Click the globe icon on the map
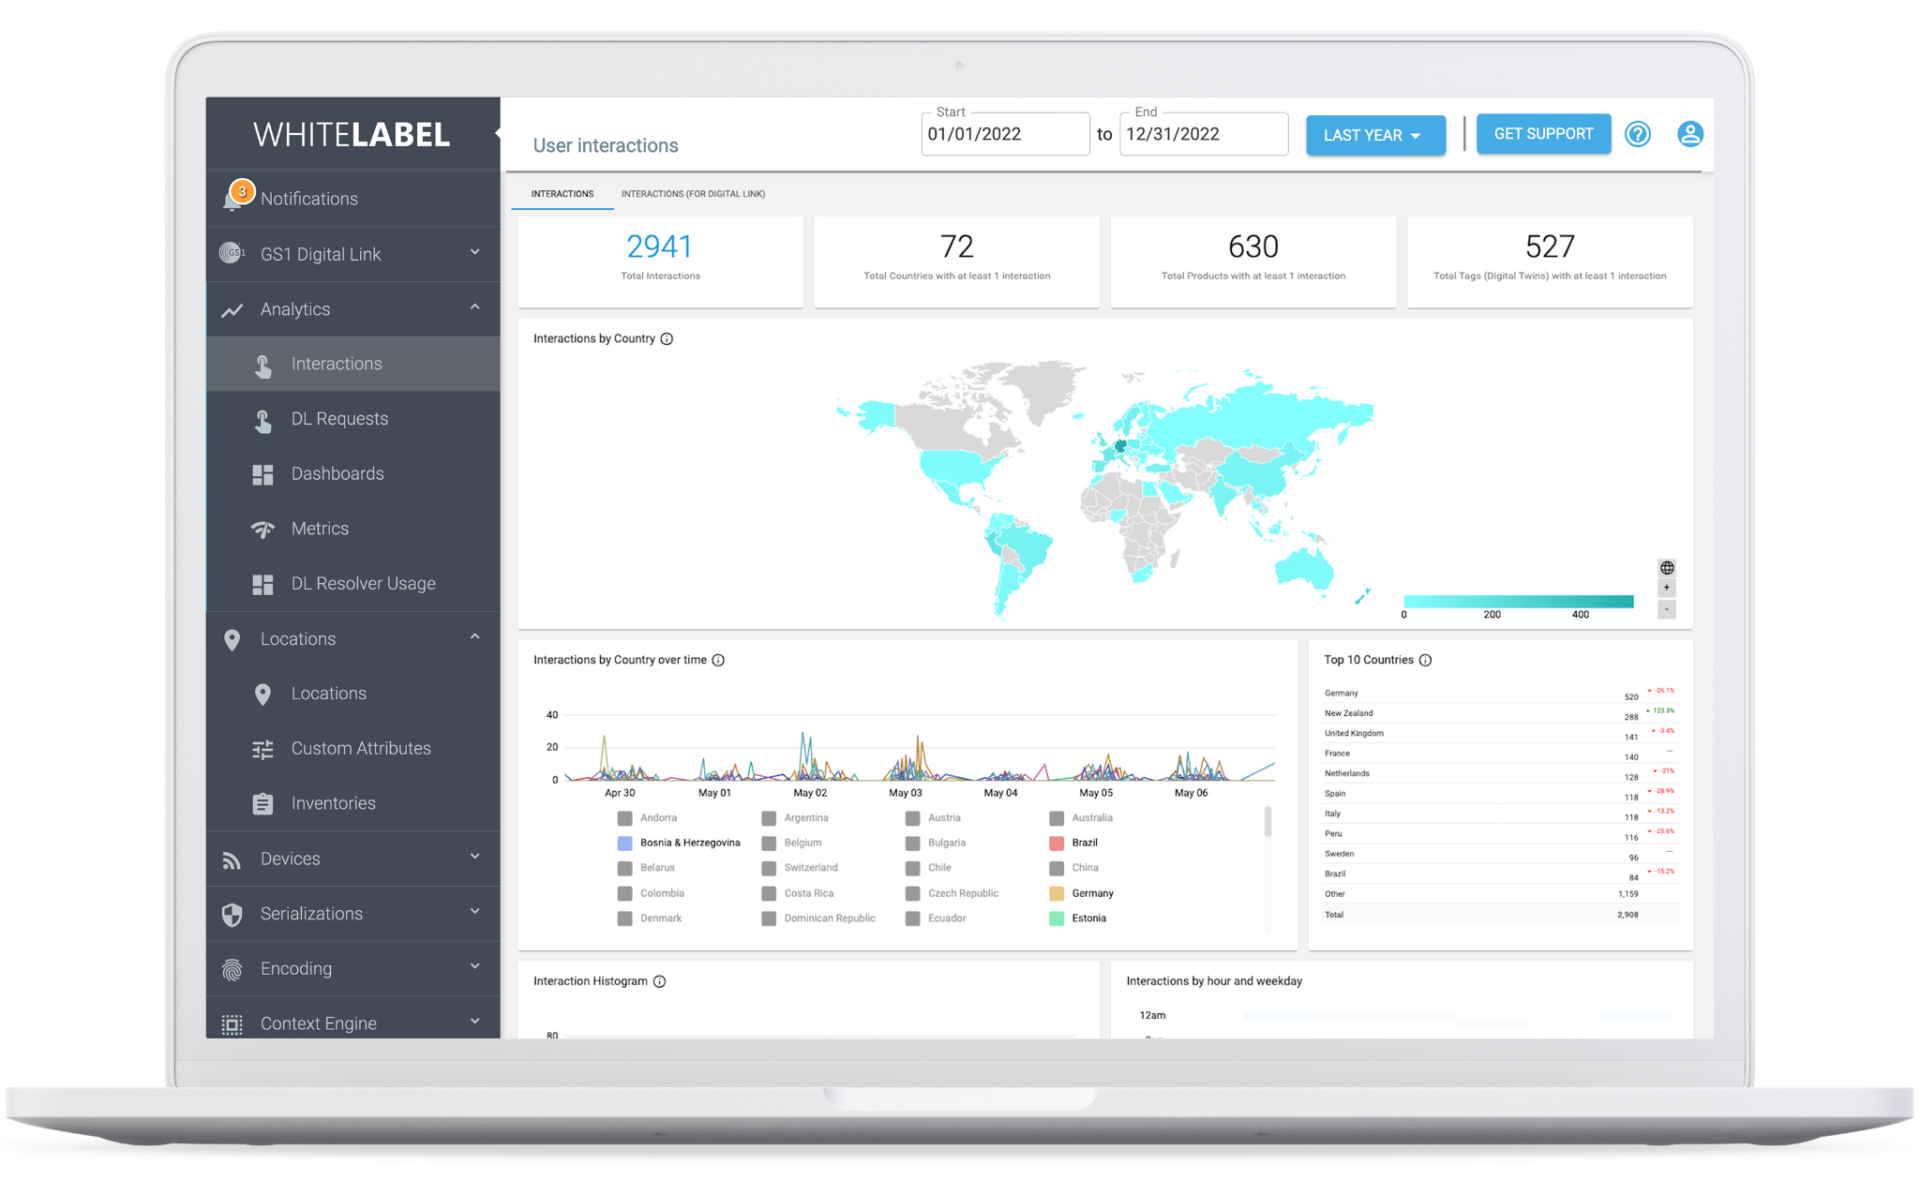Screen dimensions: 1920x1195 (1667, 567)
